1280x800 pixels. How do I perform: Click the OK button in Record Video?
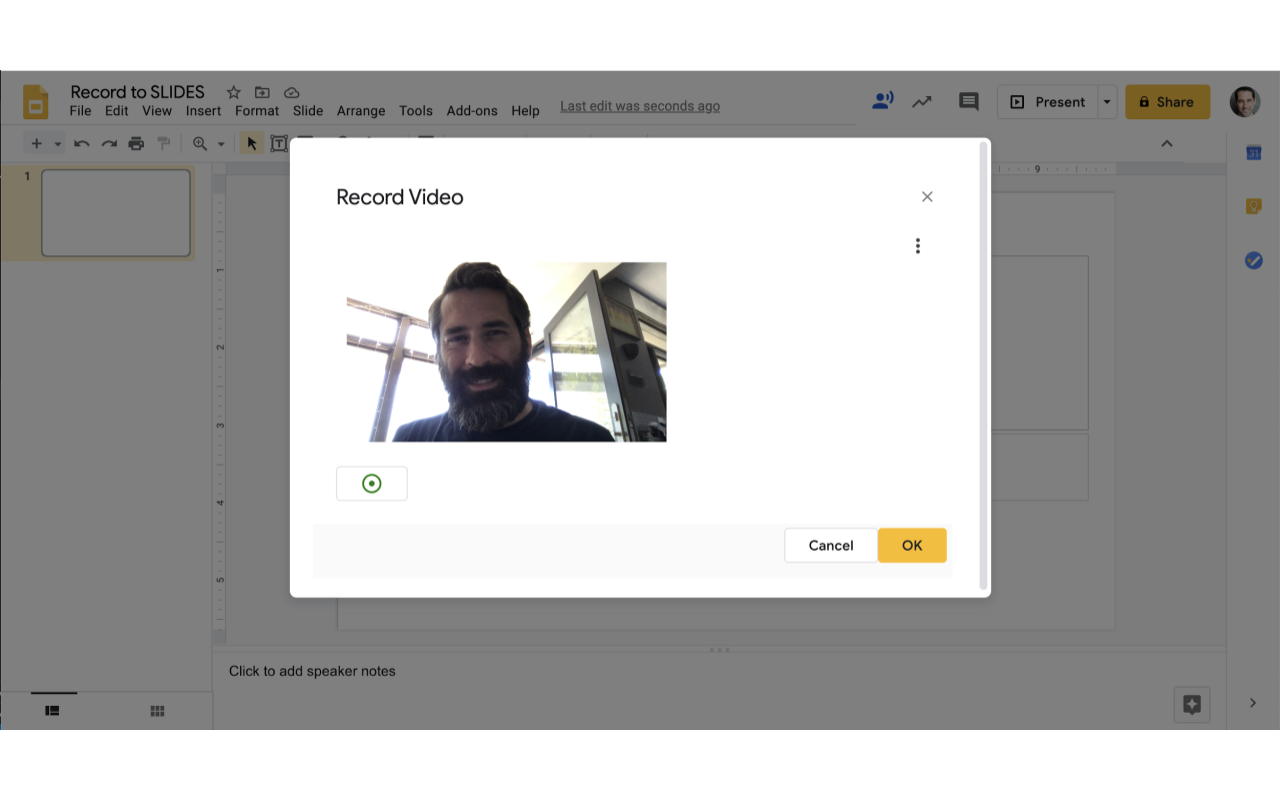point(911,545)
